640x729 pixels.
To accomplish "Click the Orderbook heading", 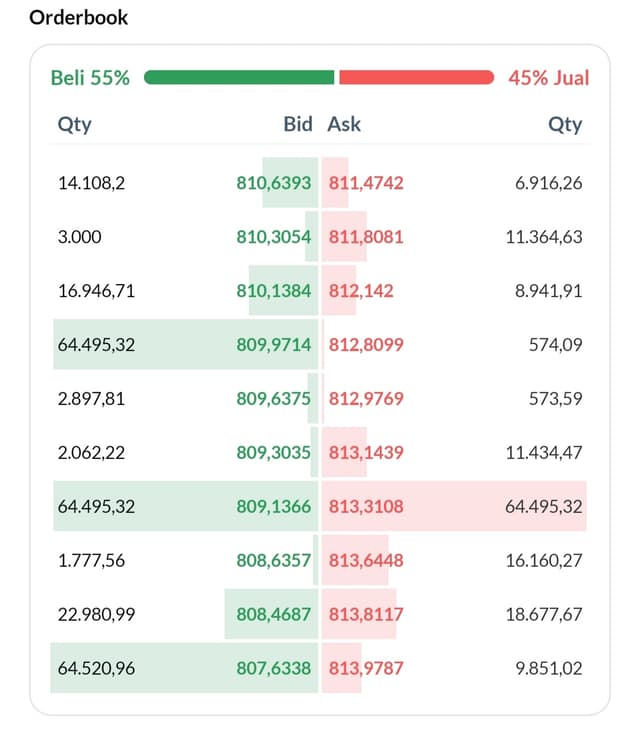I will (79, 18).
